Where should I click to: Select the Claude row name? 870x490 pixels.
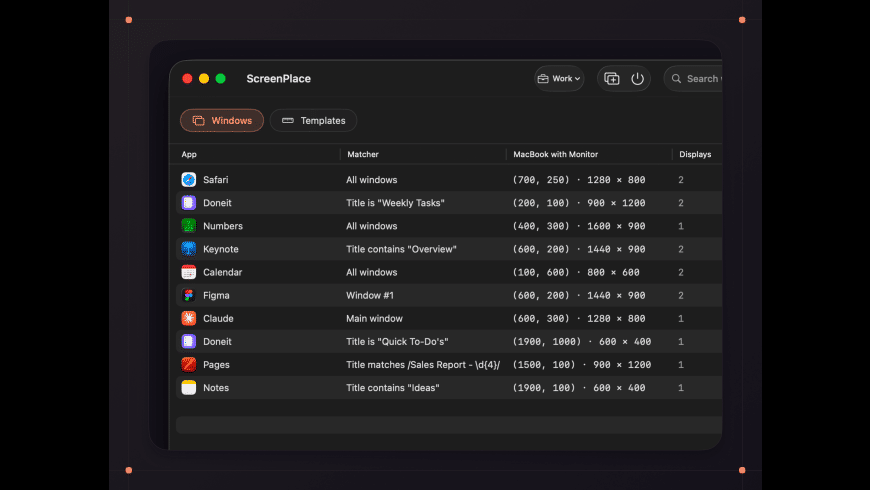(218, 319)
